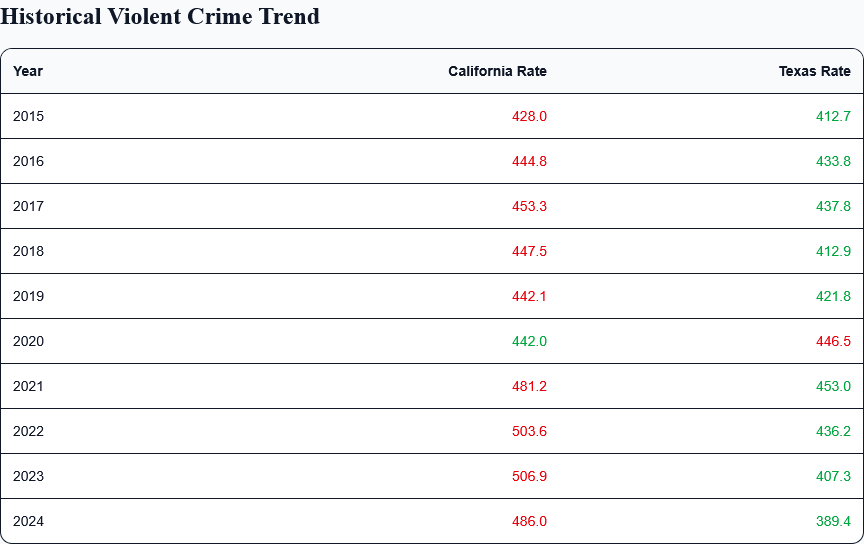Click California value 506.9 for 2023
Image resolution: width=864 pixels, height=544 pixels.
529,476
